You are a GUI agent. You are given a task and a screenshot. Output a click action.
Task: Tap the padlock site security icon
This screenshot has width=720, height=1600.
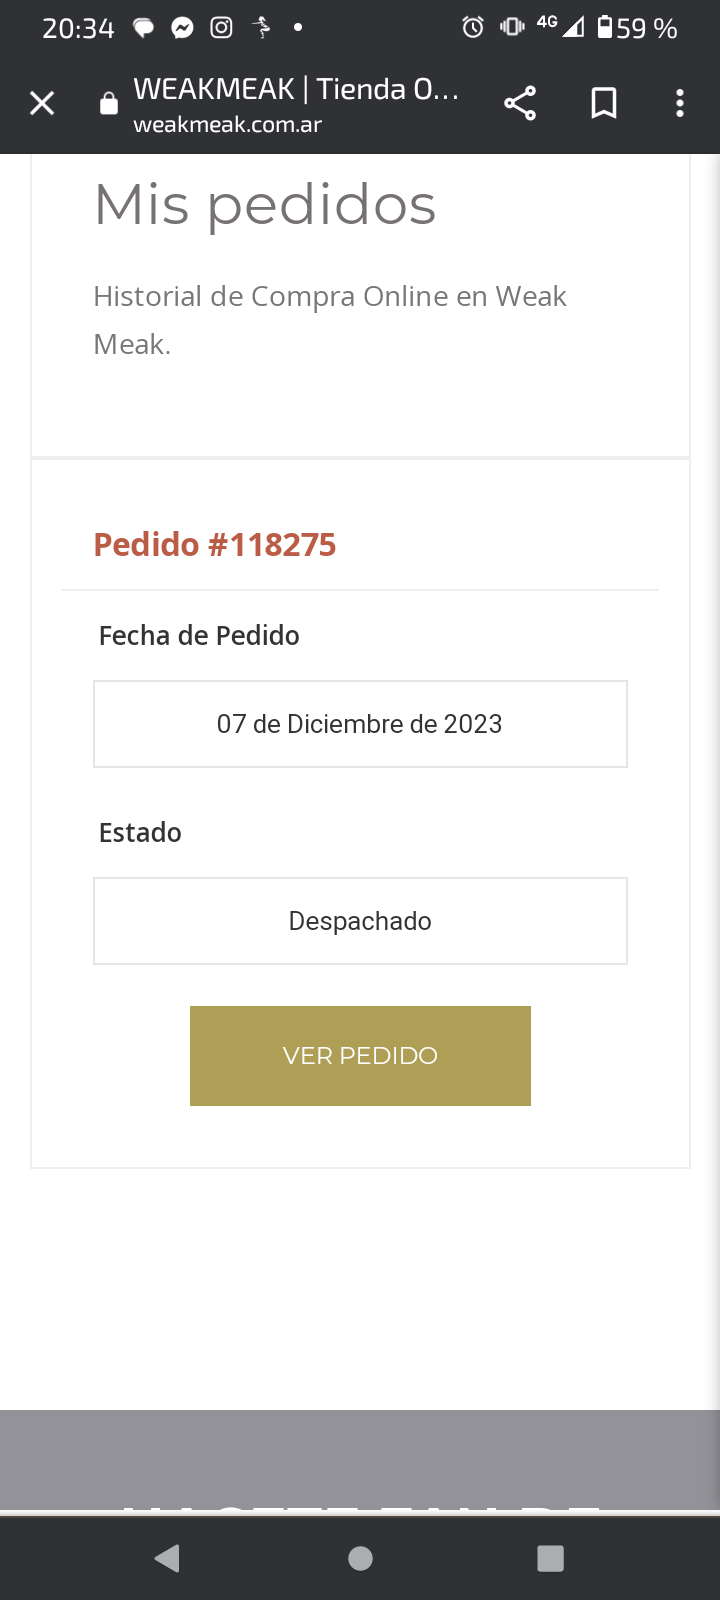[109, 103]
